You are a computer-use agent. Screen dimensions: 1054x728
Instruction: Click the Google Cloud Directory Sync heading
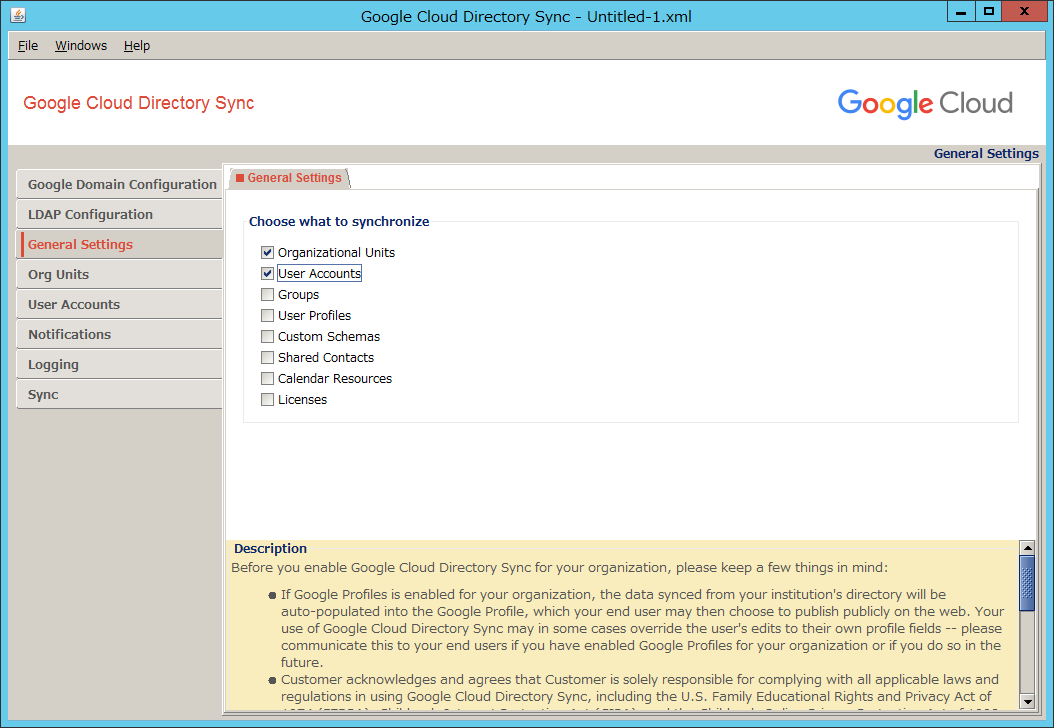click(x=138, y=103)
